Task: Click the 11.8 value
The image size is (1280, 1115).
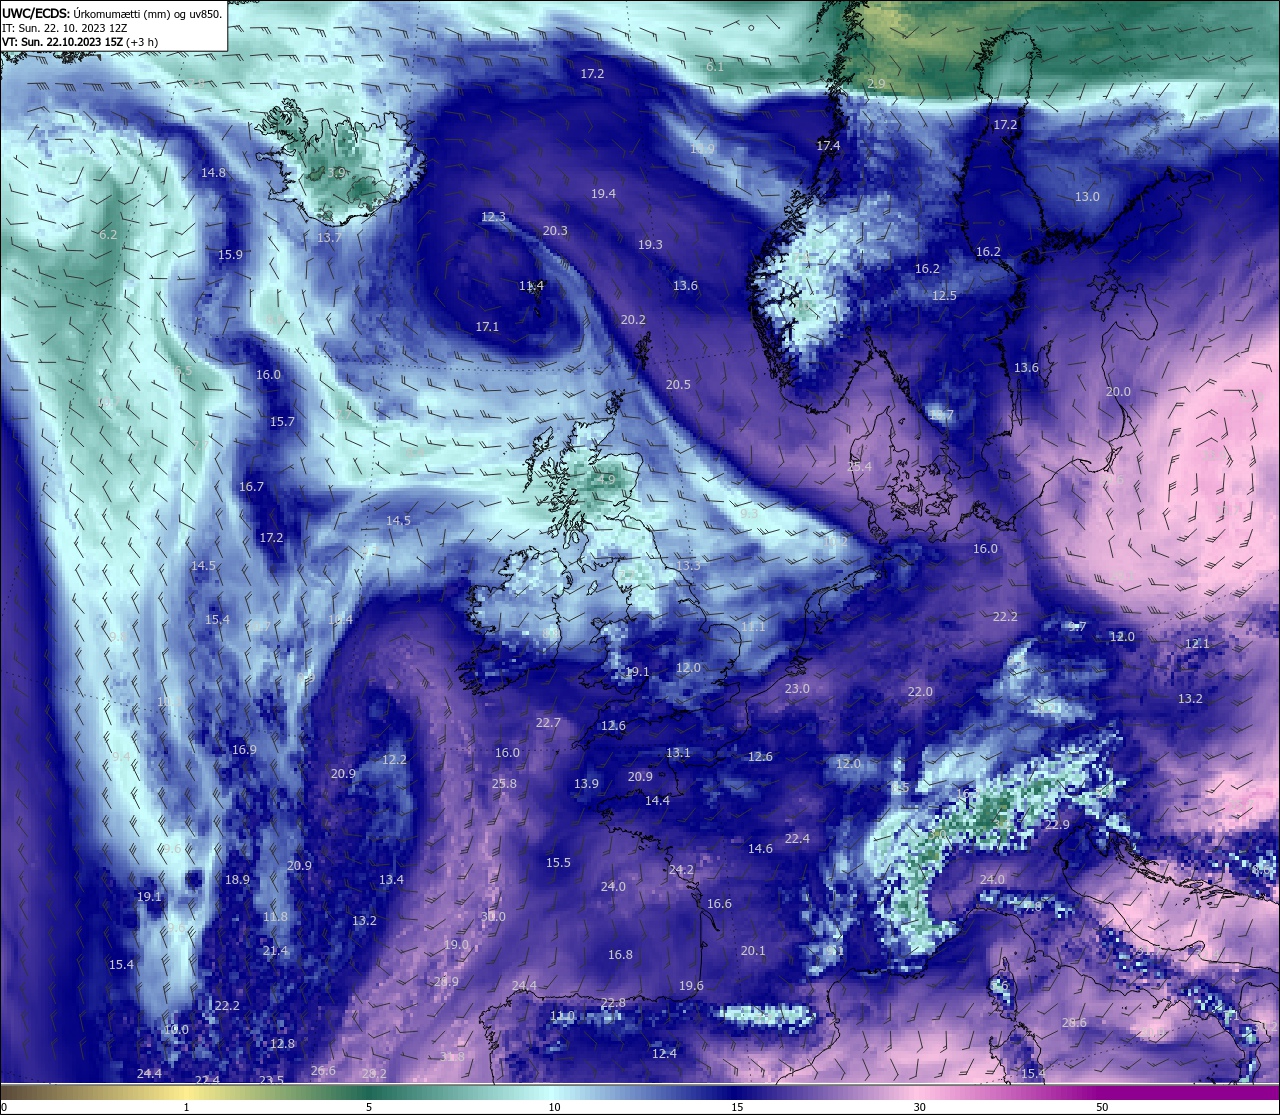Action: click(x=275, y=917)
